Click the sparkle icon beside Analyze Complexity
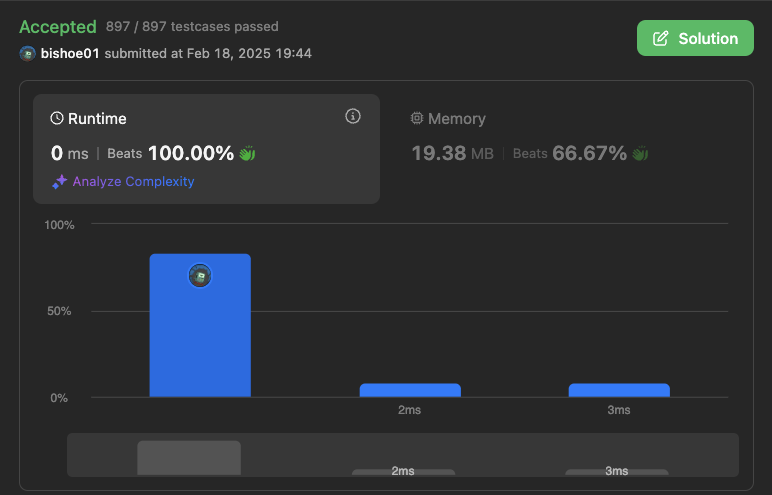Screen dimensions: 772x495 click(60, 182)
